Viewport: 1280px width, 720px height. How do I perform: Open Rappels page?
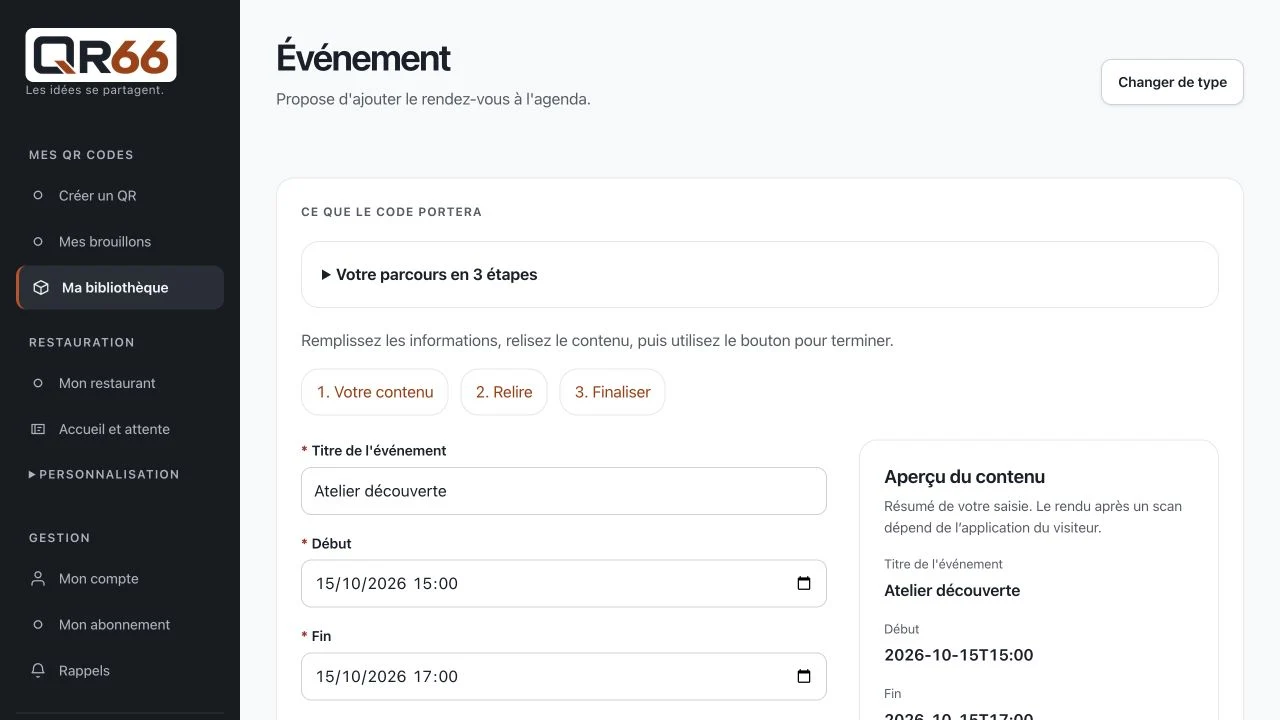120,671
